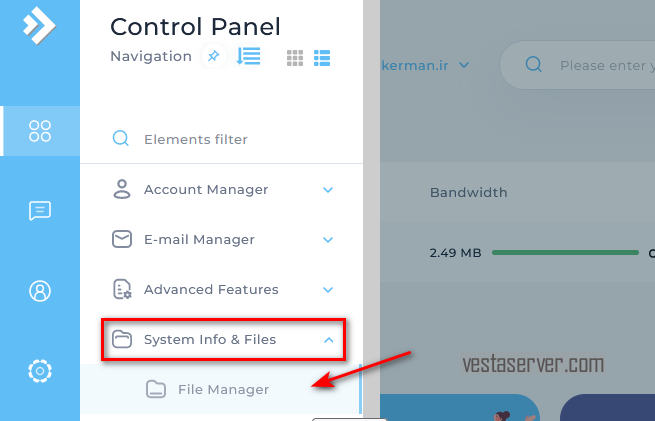Click the top search box magnifier icon
Viewport: 655px width, 421px height.
point(533,65)
